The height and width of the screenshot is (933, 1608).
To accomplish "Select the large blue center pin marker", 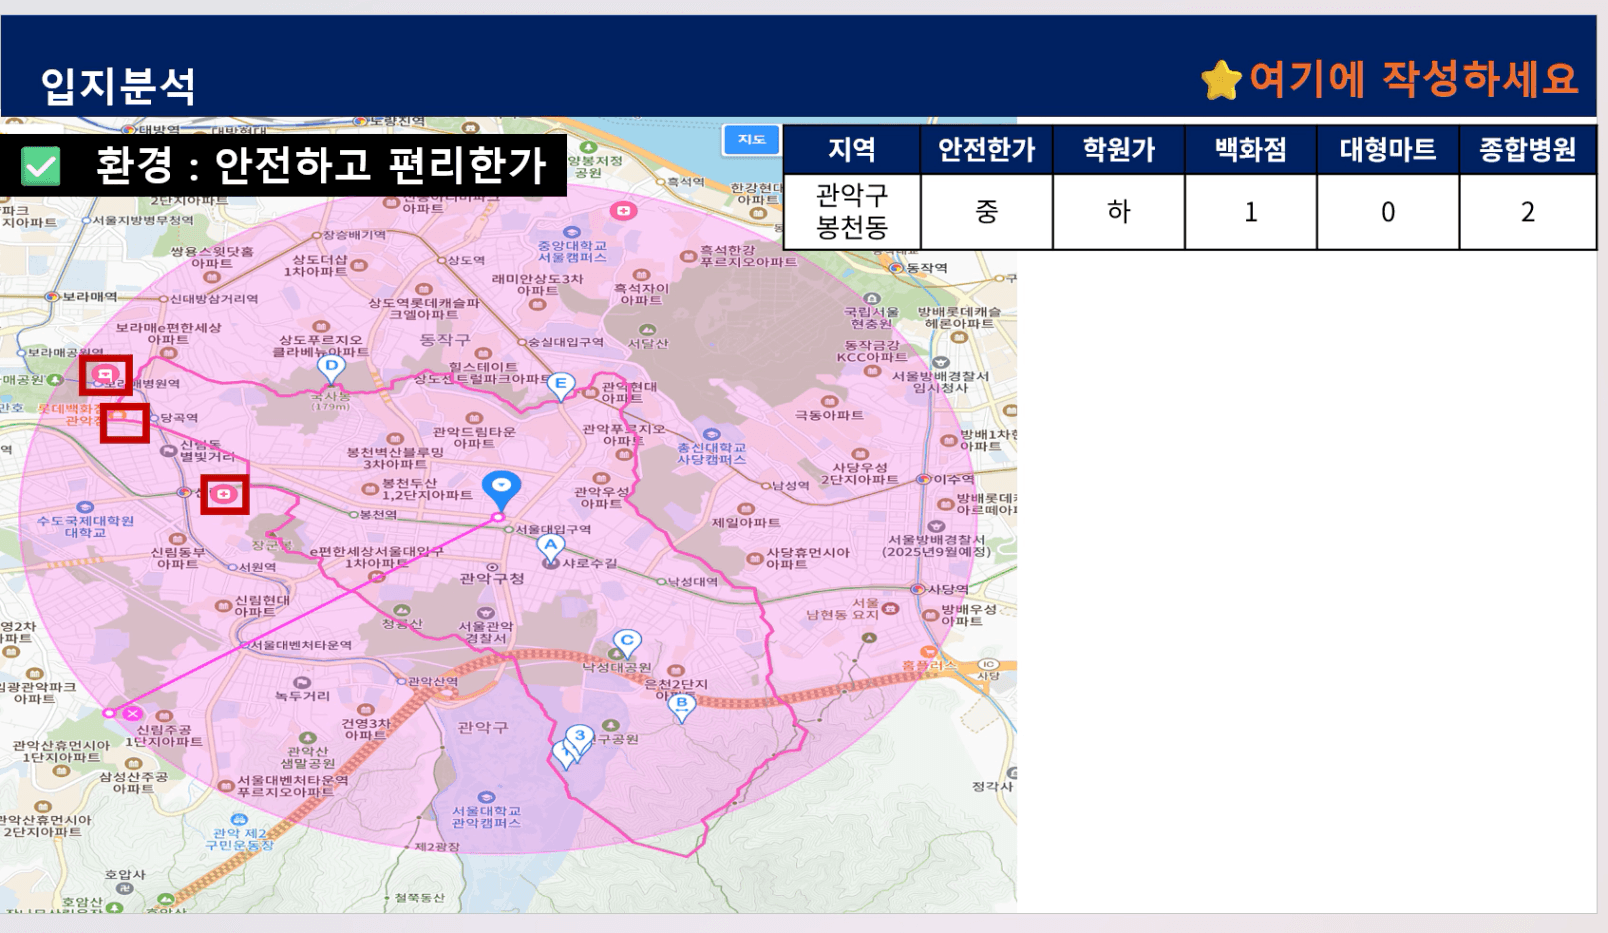I will pos(501,491).
